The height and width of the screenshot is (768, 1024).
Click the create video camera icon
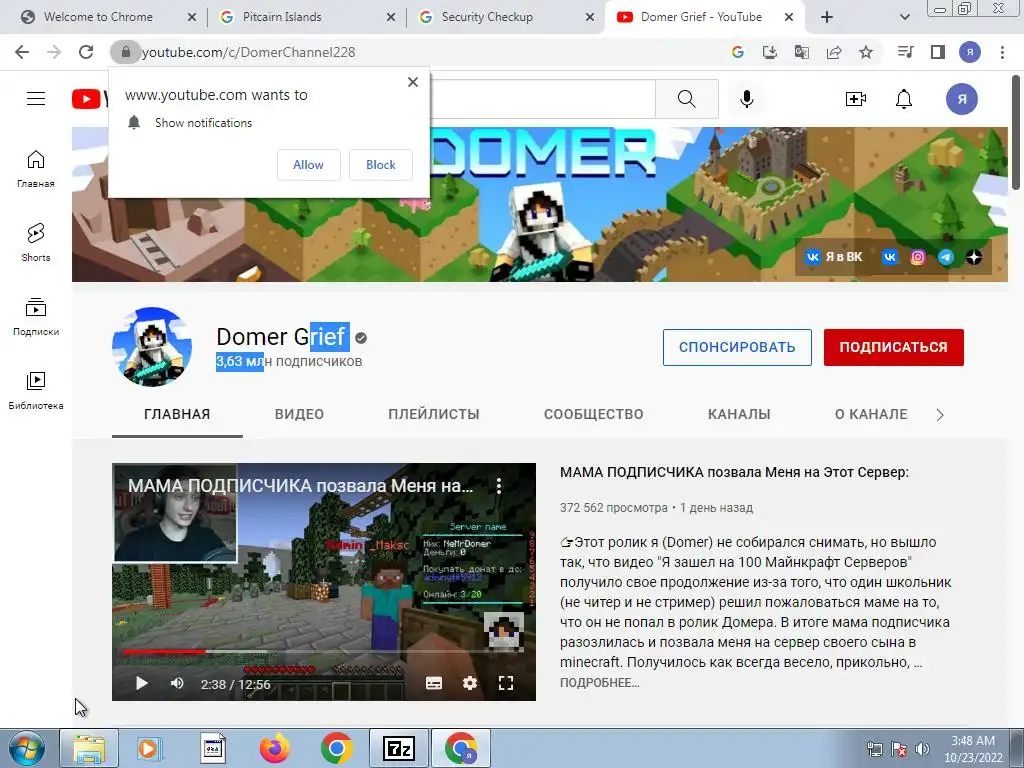click(856, 99)
